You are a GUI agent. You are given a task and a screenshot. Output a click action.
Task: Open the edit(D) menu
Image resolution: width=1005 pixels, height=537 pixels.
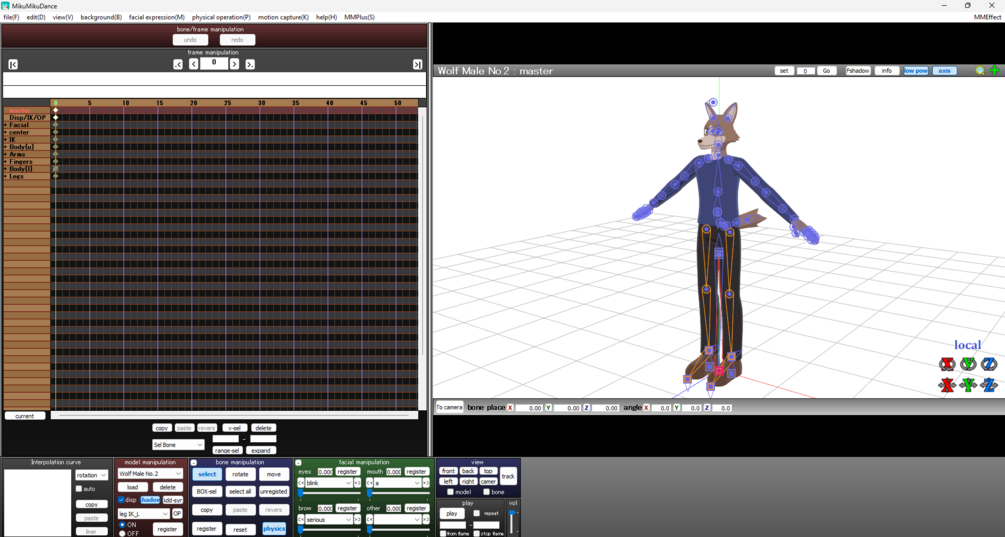(x=36, y=17)
